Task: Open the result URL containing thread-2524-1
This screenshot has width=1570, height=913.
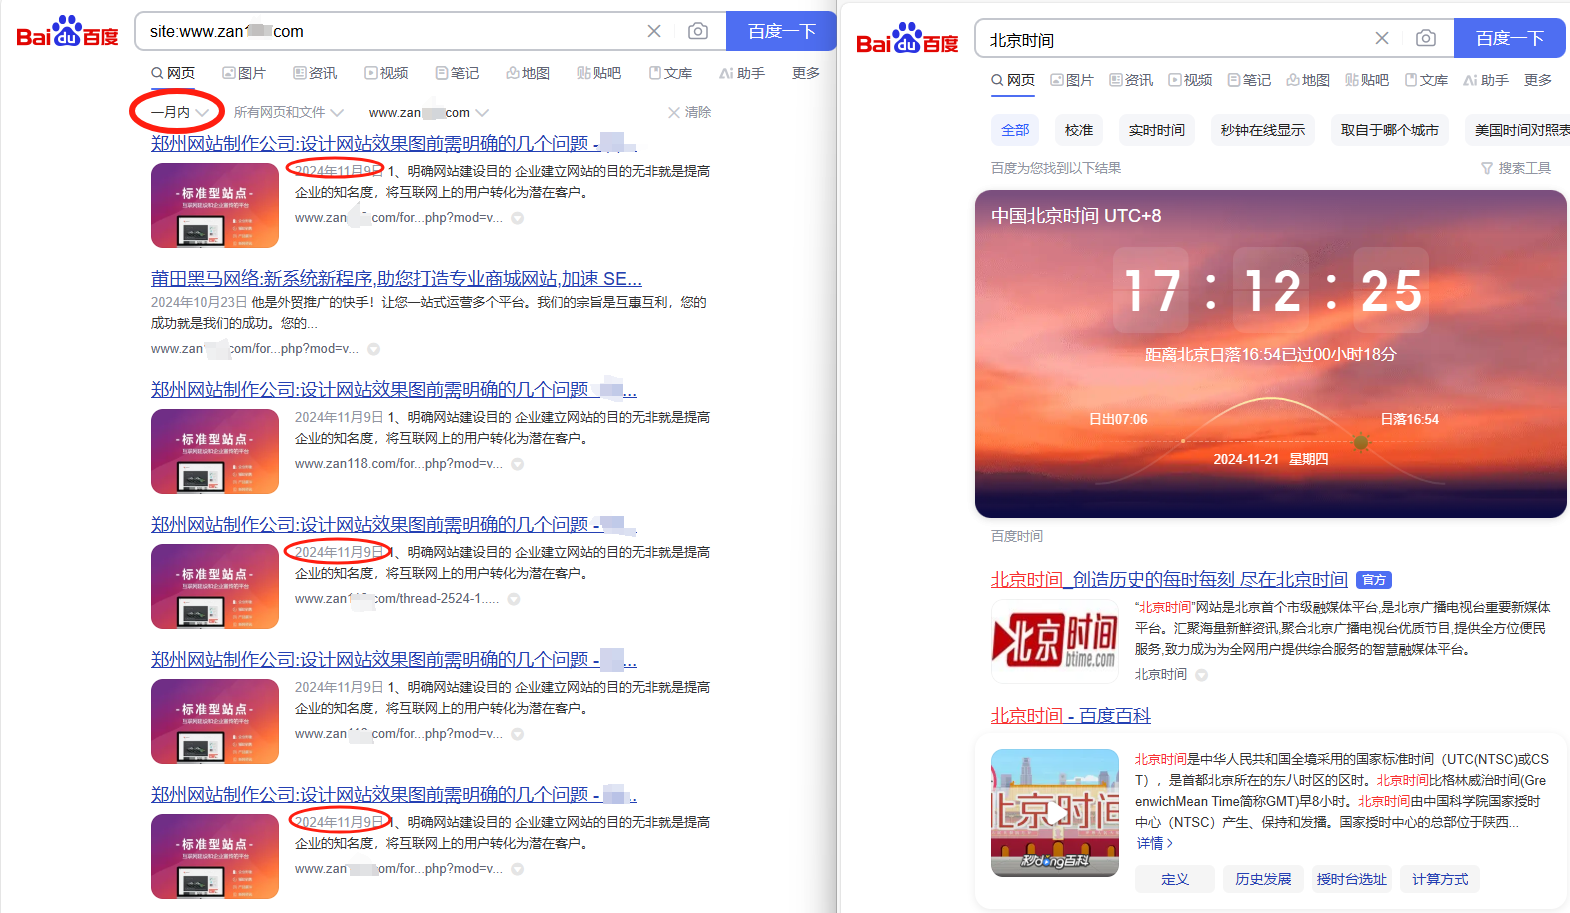Action: [x=396, y=598]
